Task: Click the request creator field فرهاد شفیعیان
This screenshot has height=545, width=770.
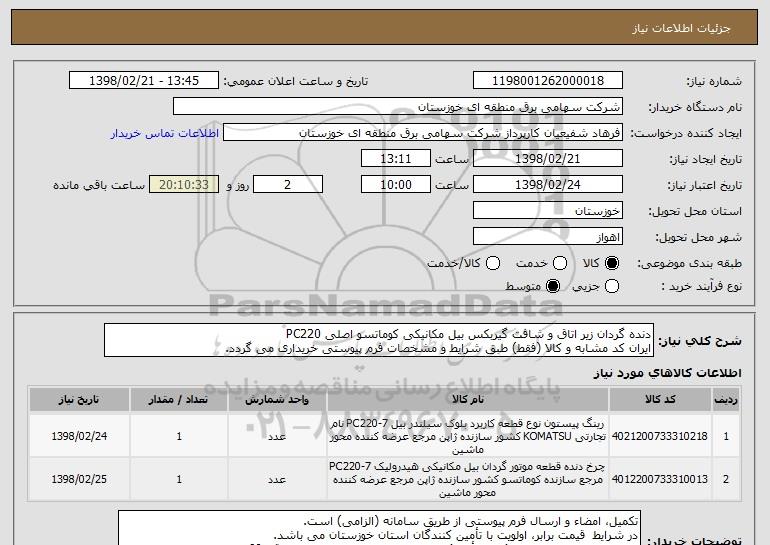Action: click(x=423, y=133)
